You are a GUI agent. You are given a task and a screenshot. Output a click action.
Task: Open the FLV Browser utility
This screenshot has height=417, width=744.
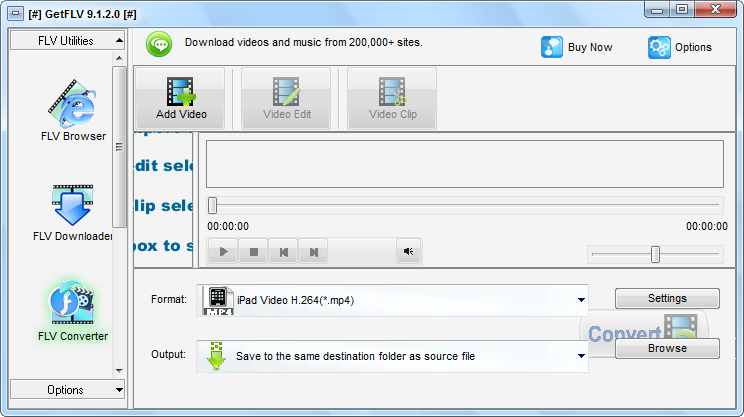coord(73,110)
